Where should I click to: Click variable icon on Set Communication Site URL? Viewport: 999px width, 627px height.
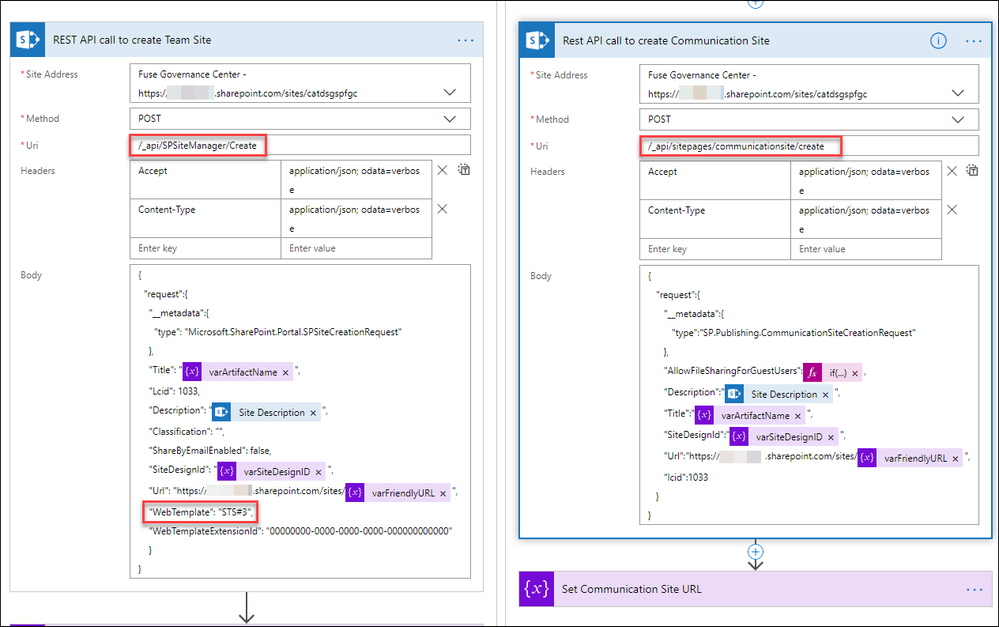536,589
